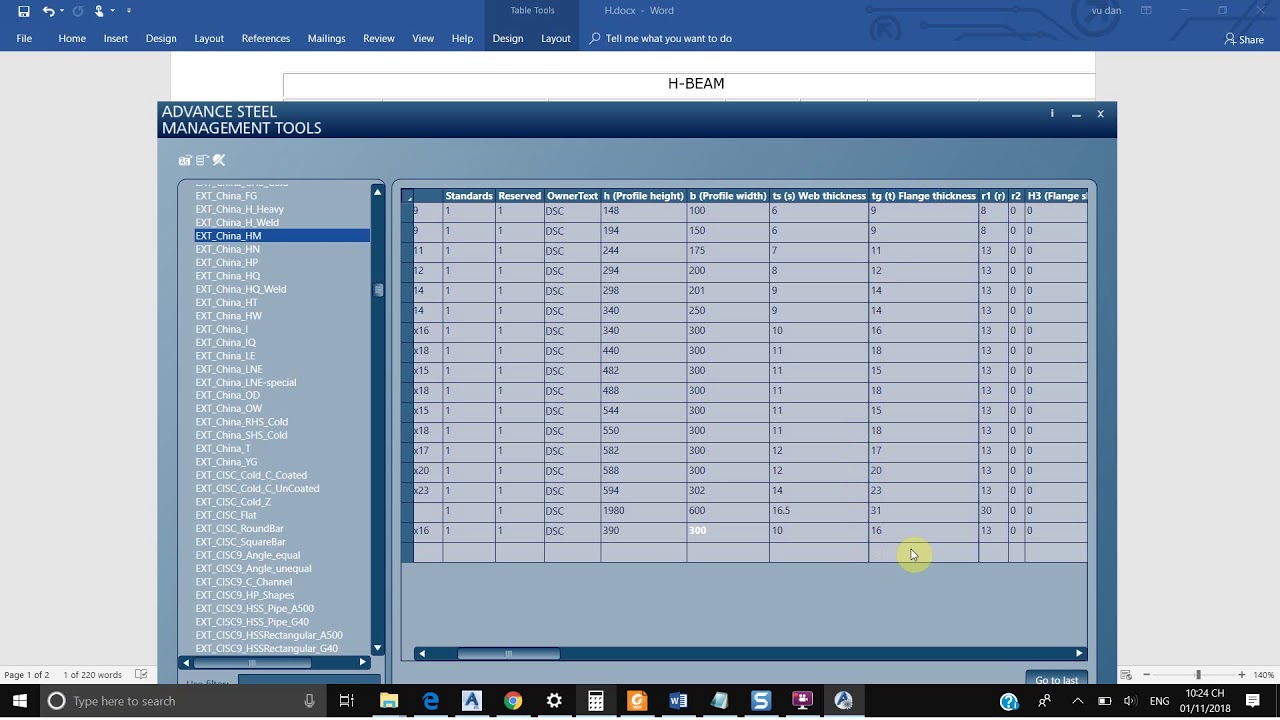
Task: Open the Help ribbon tab
Action: coord(462,38)
